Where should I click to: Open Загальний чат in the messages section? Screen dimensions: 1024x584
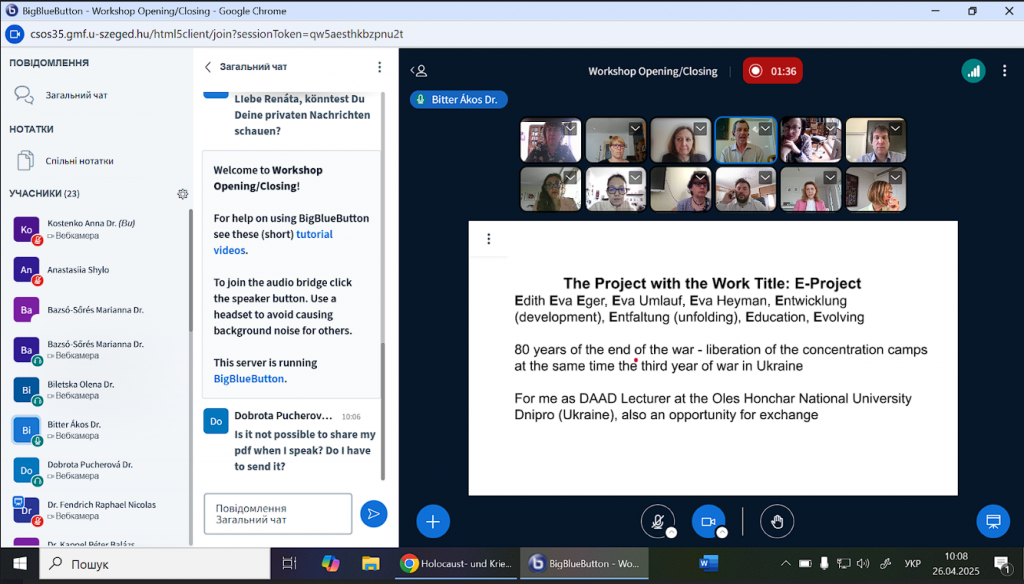76,95
